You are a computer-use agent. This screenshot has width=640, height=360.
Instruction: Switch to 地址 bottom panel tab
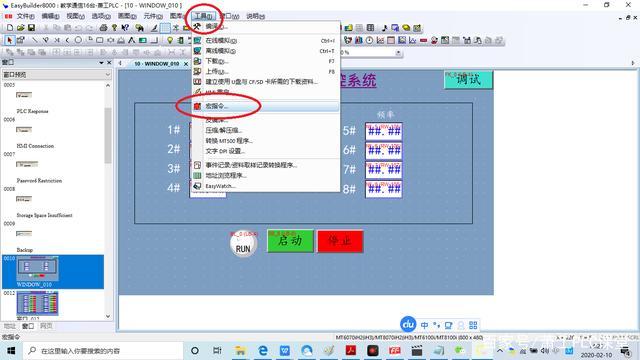[10, 326]
